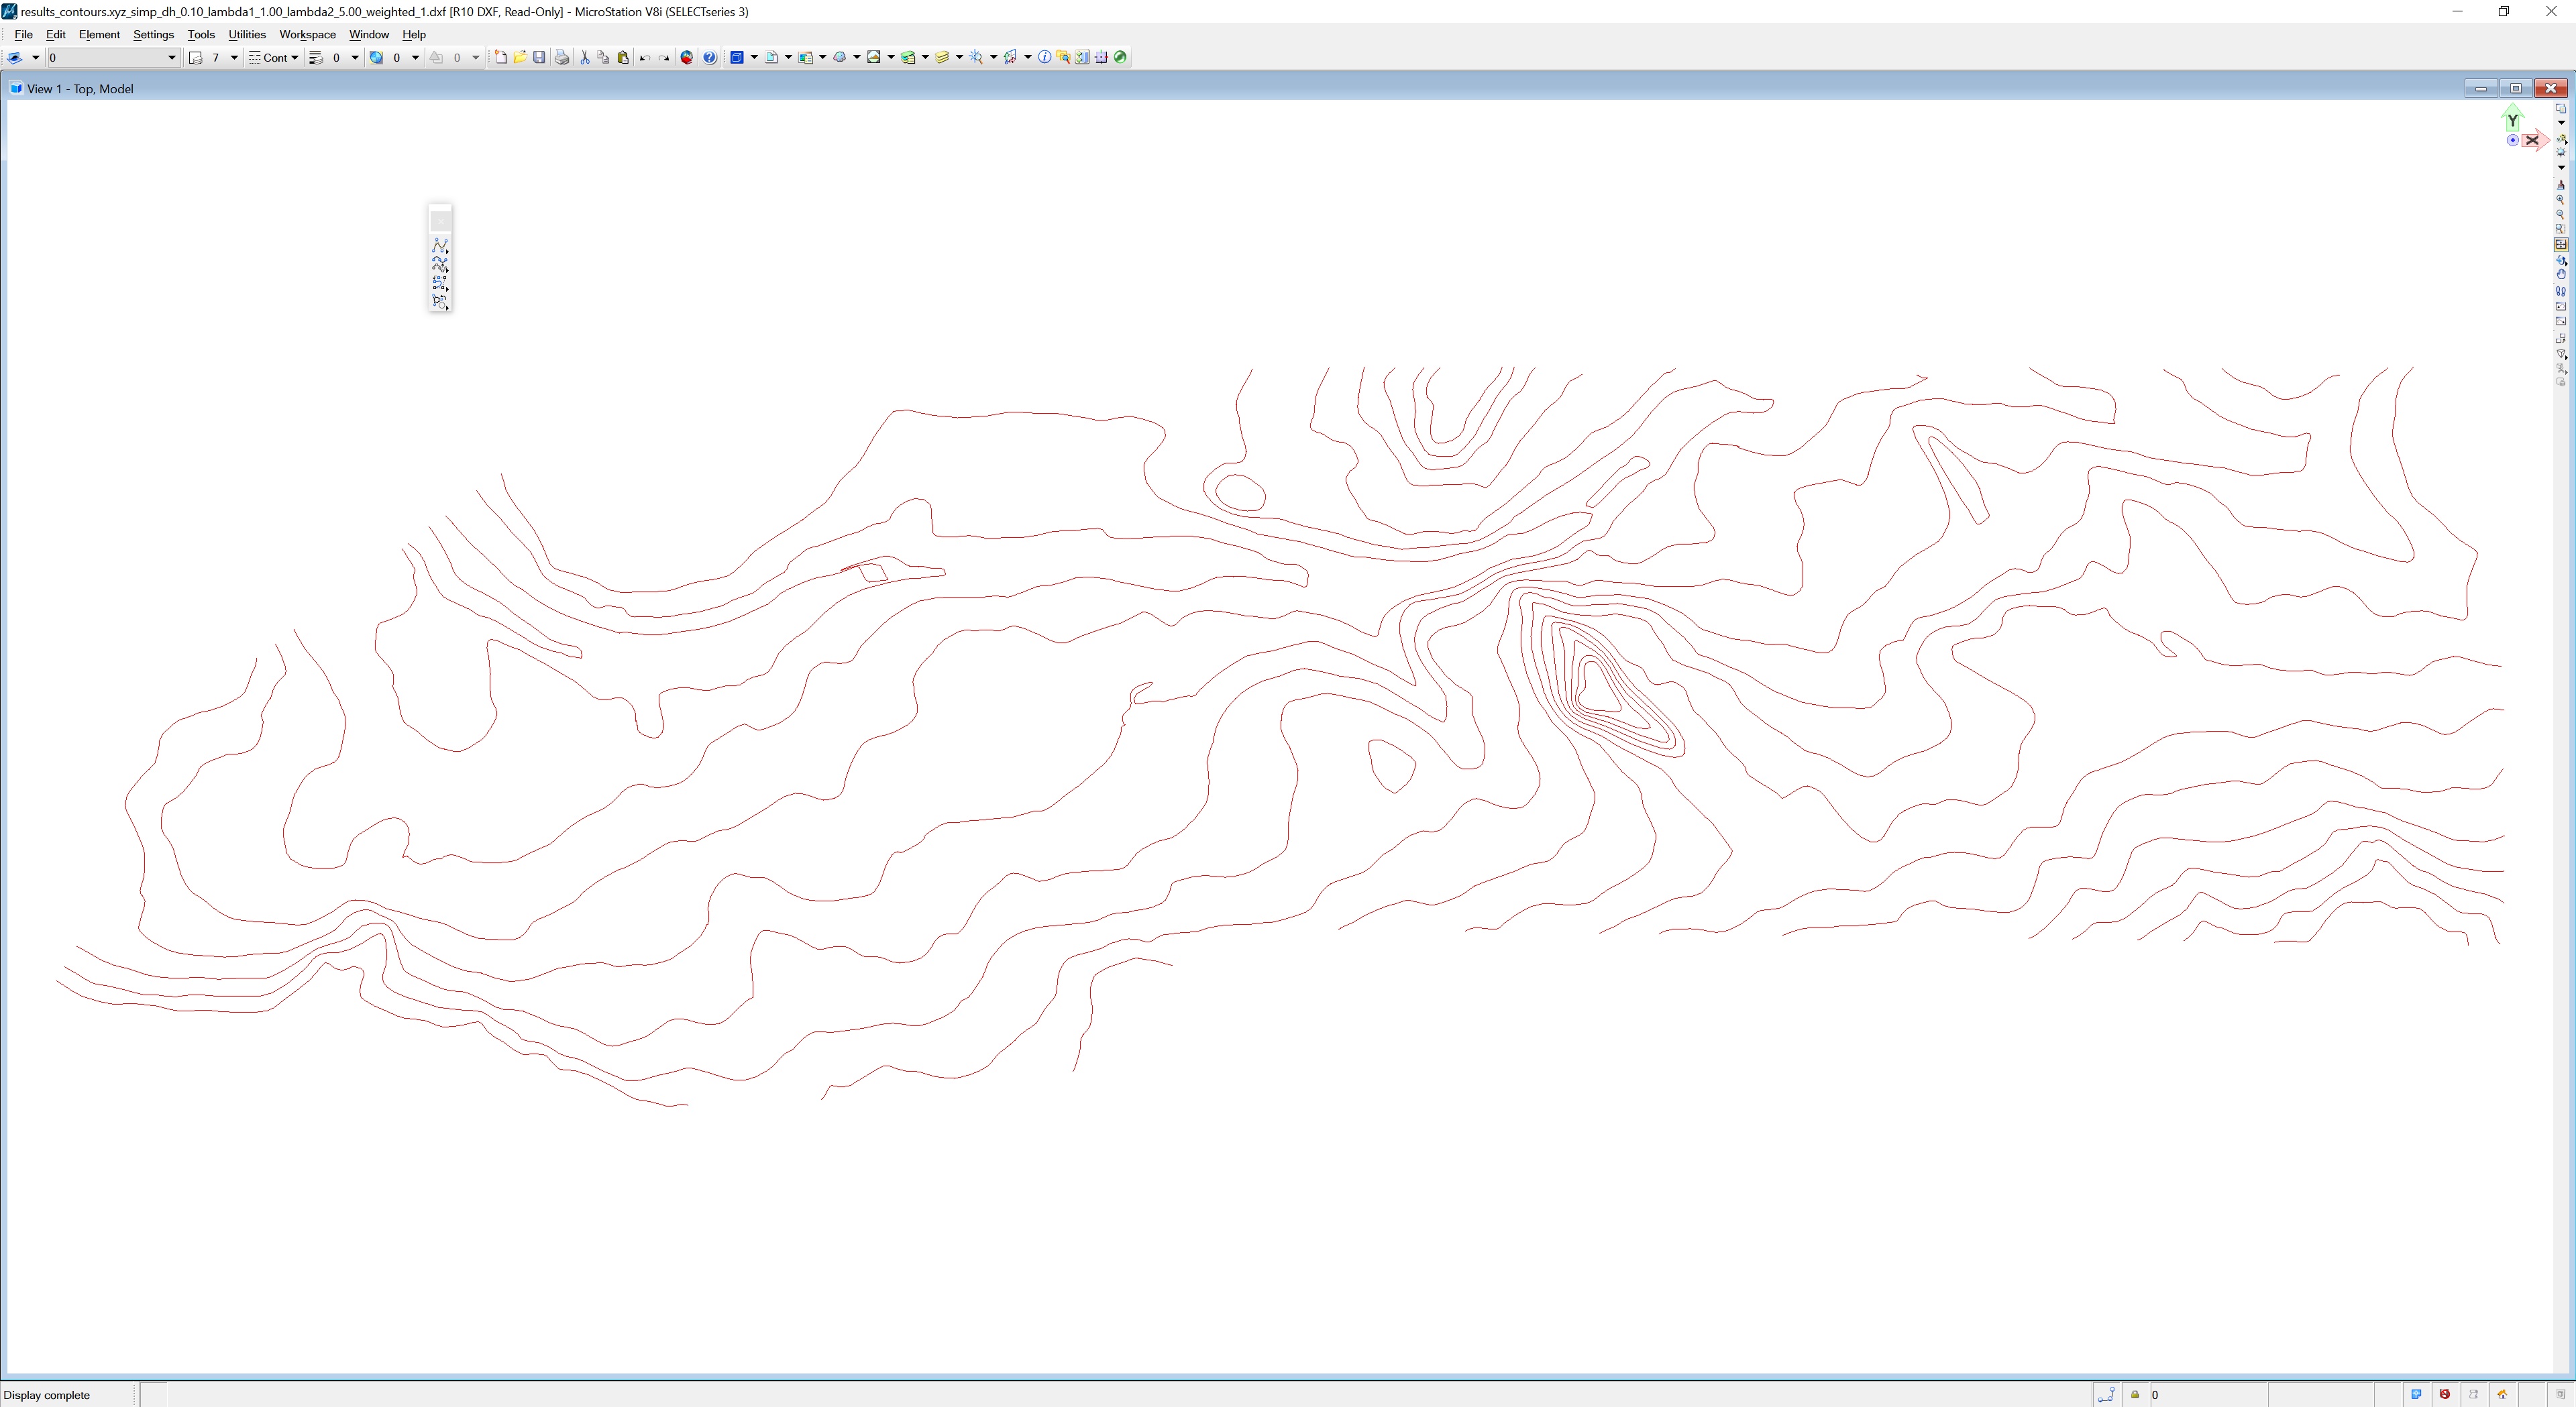Viewport: 2576px width, 1407px height.
Task: Click the Cut scissors icon
Action: [585, 58]
